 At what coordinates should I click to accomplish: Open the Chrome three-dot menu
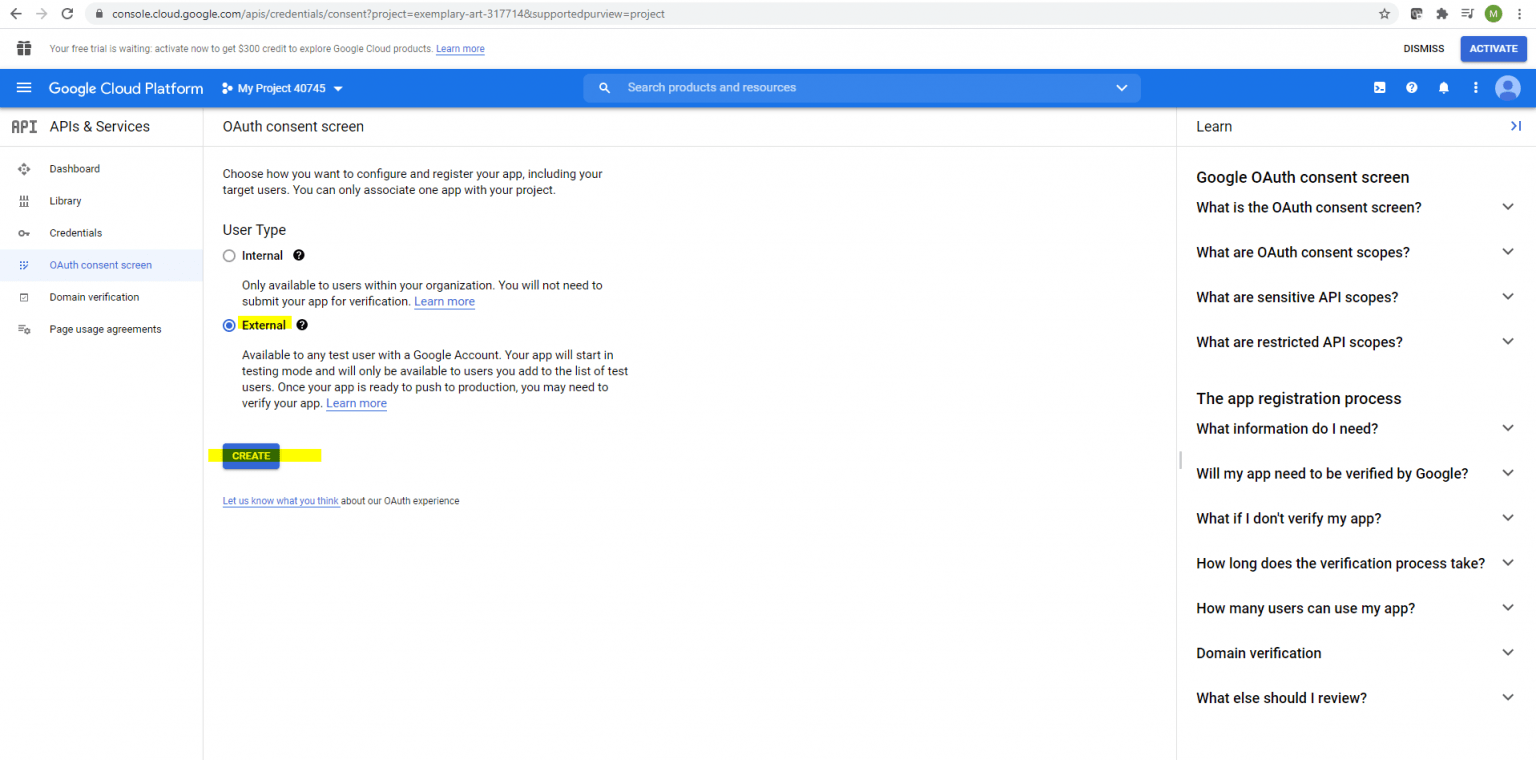coord(1520,14)
